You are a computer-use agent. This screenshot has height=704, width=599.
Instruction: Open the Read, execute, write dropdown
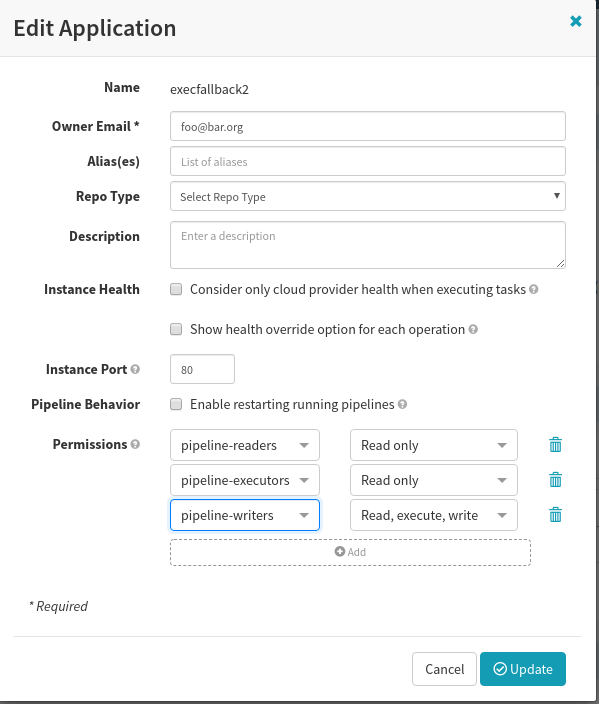tap(434, 515)
